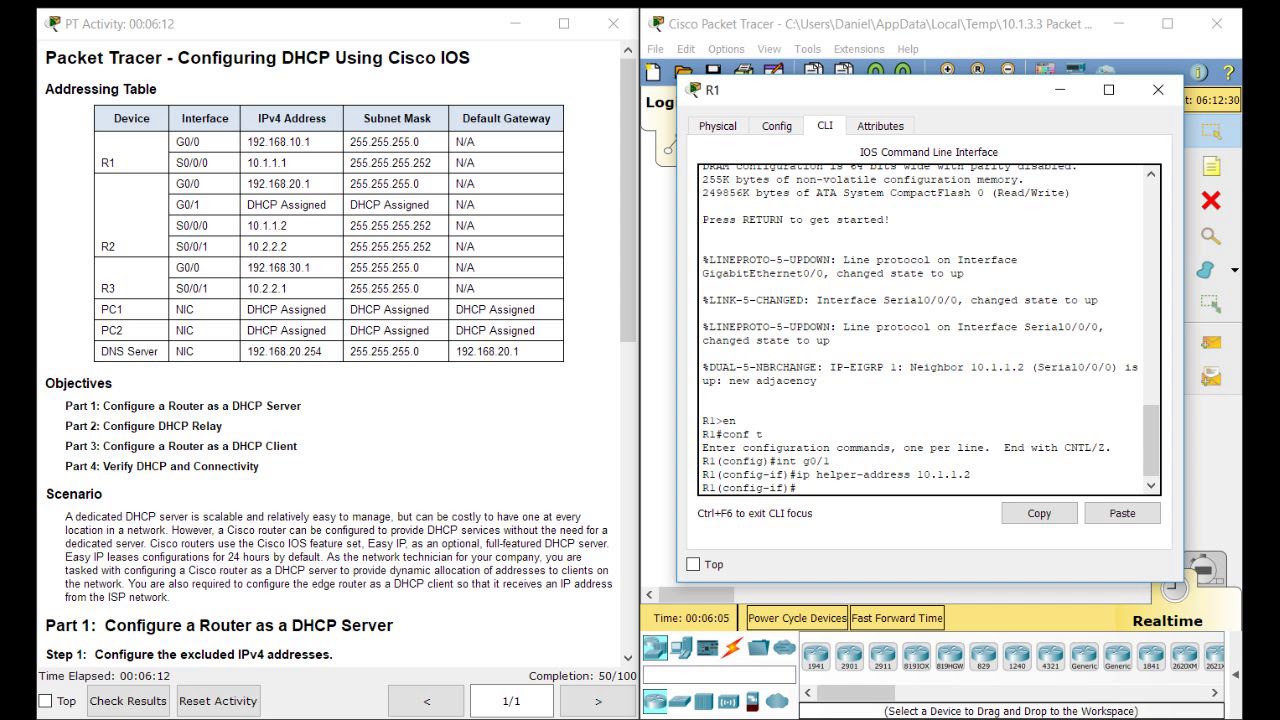Select Routers subcategory icon
The image size is (1280, 720).
click(x=655, y=701)
